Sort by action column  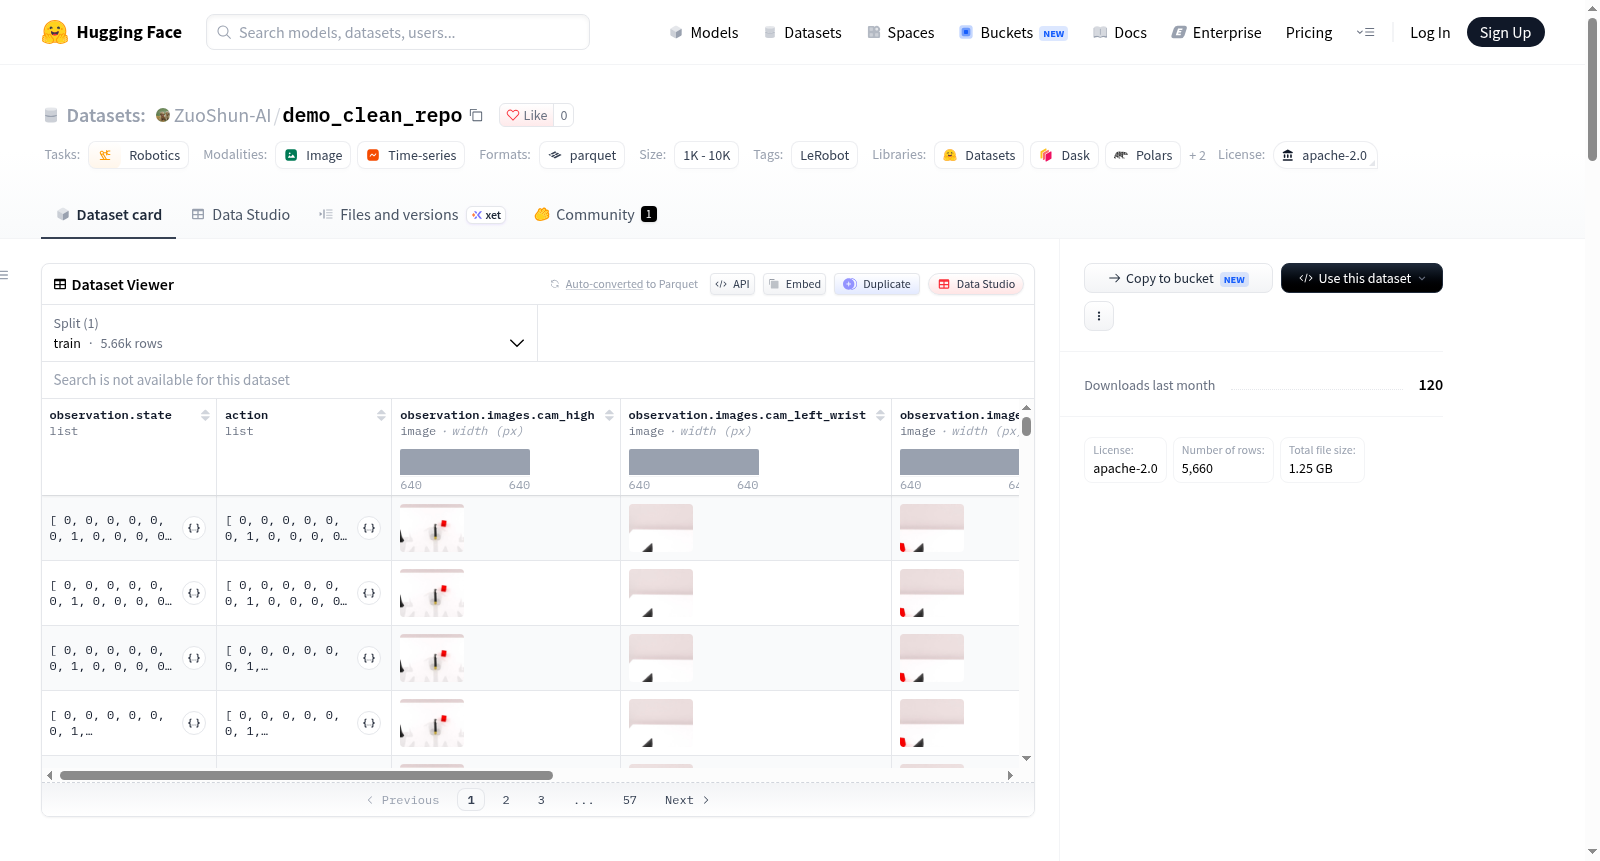(381, 415)
